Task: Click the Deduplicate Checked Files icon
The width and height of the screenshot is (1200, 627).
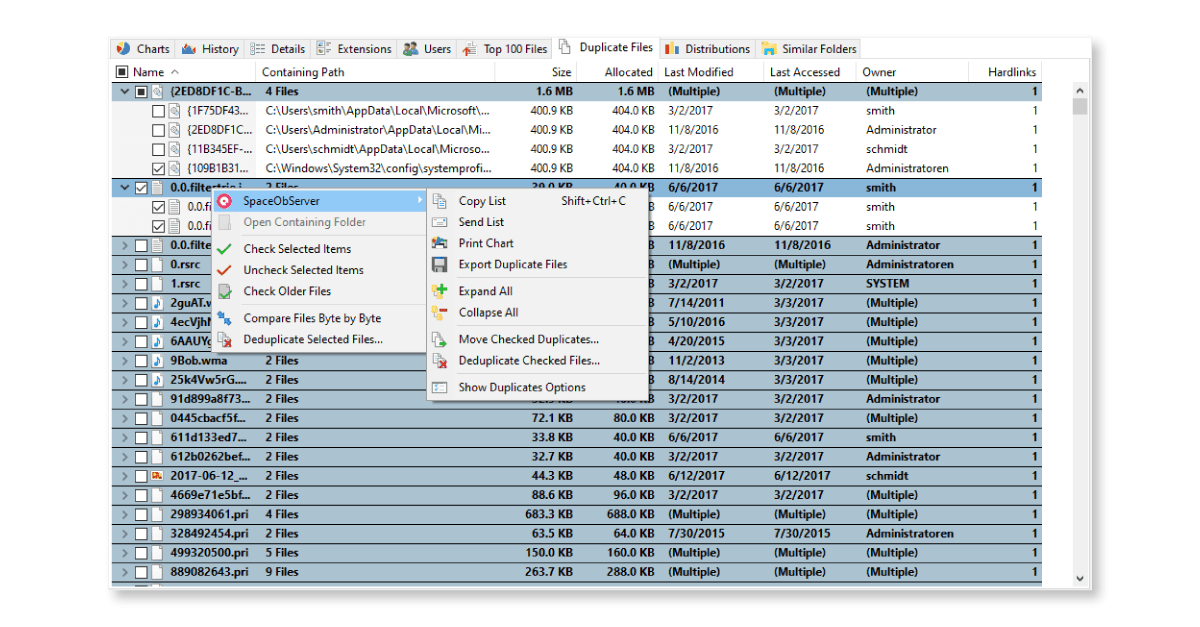Action: click(439, 360)
